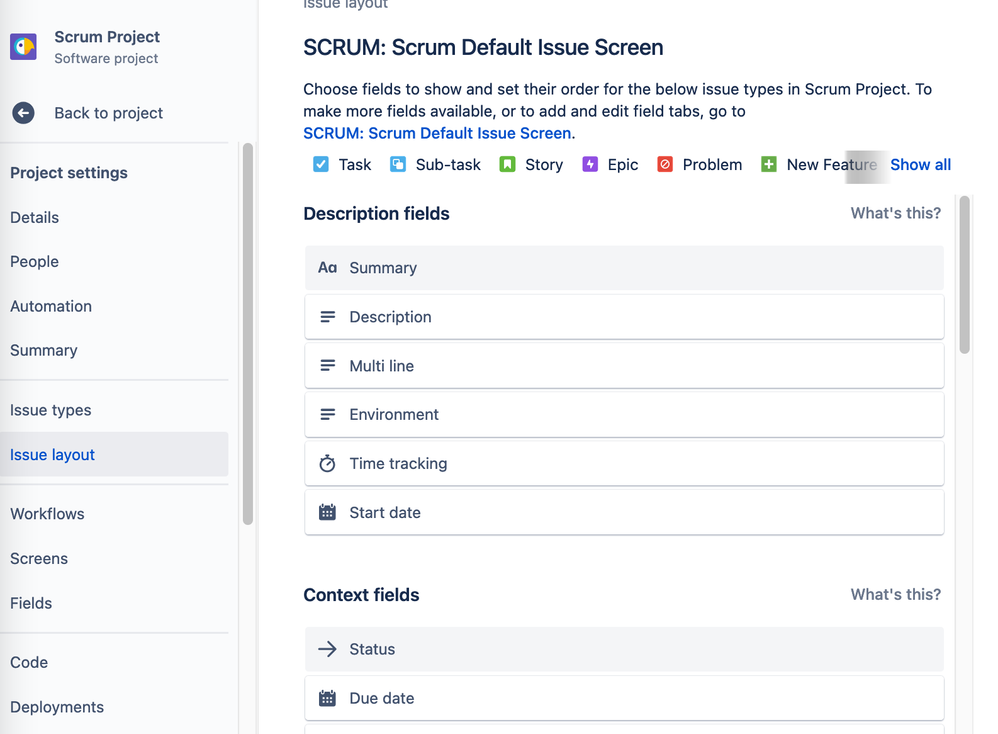Image resolution: width=998 pixels, height=734 pixels.
Task: Open What's this for Description fields
Action: 895,213
